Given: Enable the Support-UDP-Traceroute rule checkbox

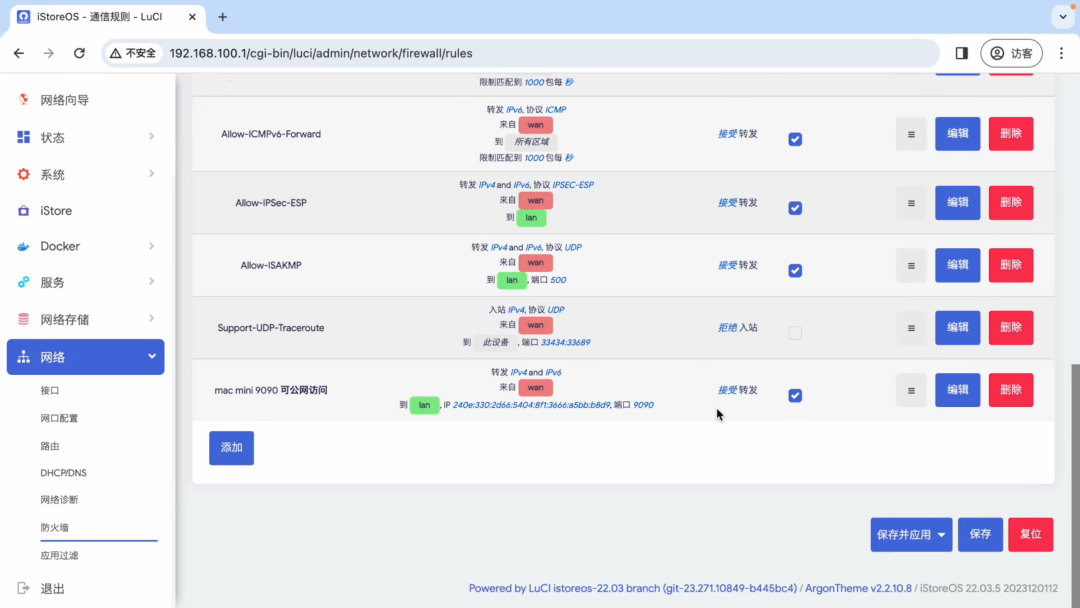Looking at the screenshot, I should [x=795, y=333].
